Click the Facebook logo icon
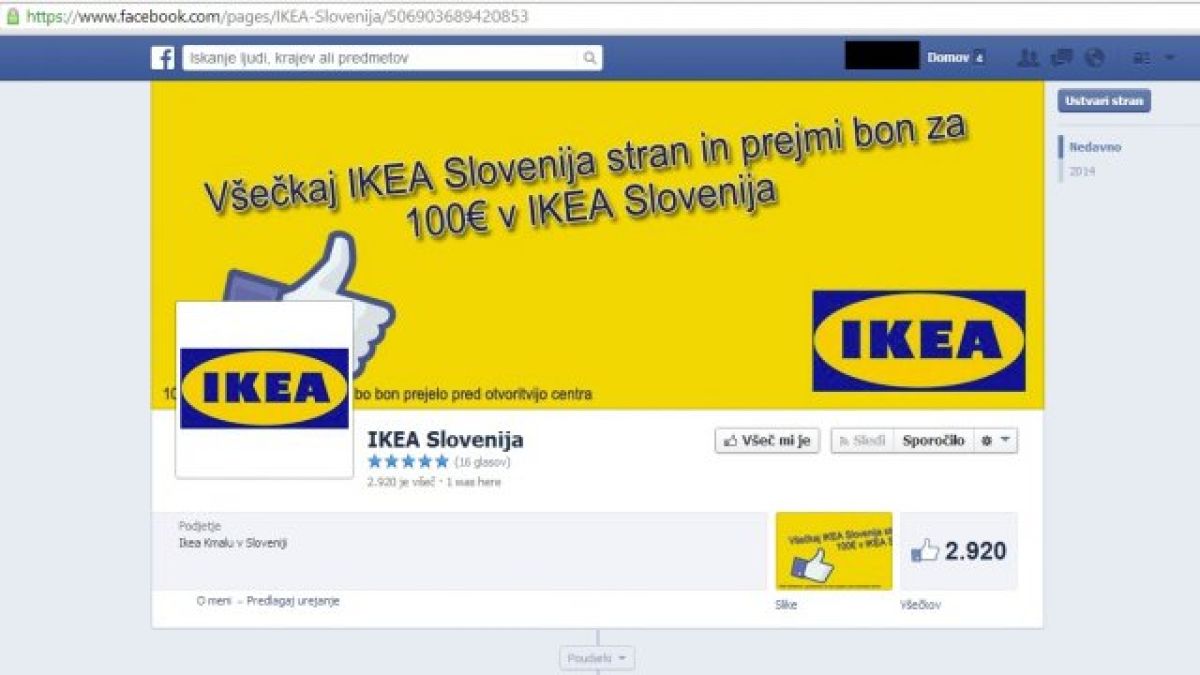 pyautogui.click(x=163, y=58)
